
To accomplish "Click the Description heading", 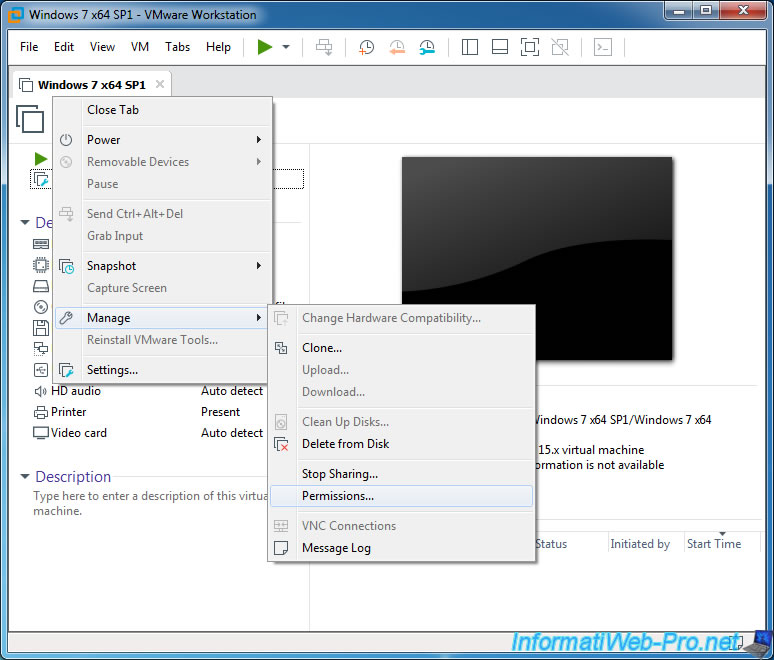I will 73,477.
